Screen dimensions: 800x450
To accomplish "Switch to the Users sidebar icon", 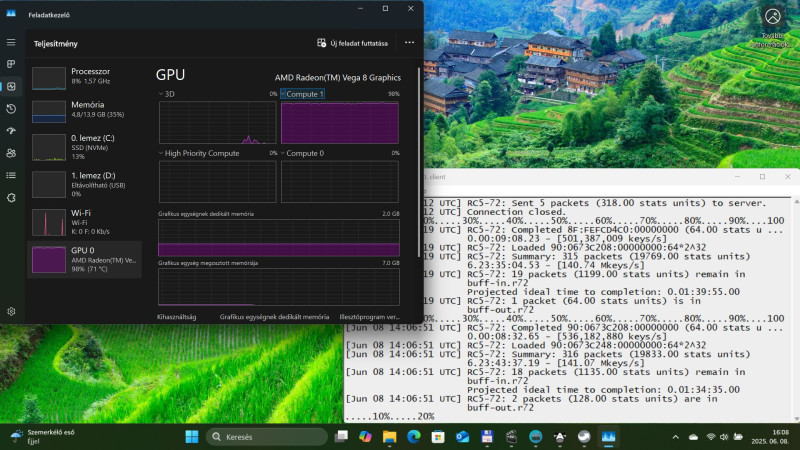I will pos(11,153).
